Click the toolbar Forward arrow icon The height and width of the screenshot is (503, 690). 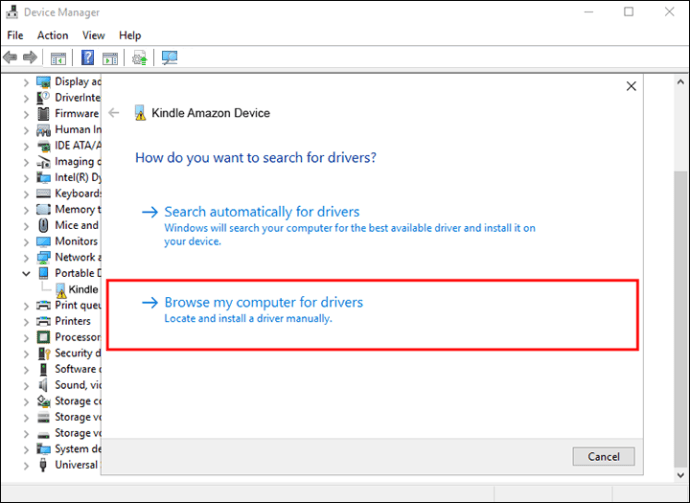pyautogui.click(x=29, y=58)
